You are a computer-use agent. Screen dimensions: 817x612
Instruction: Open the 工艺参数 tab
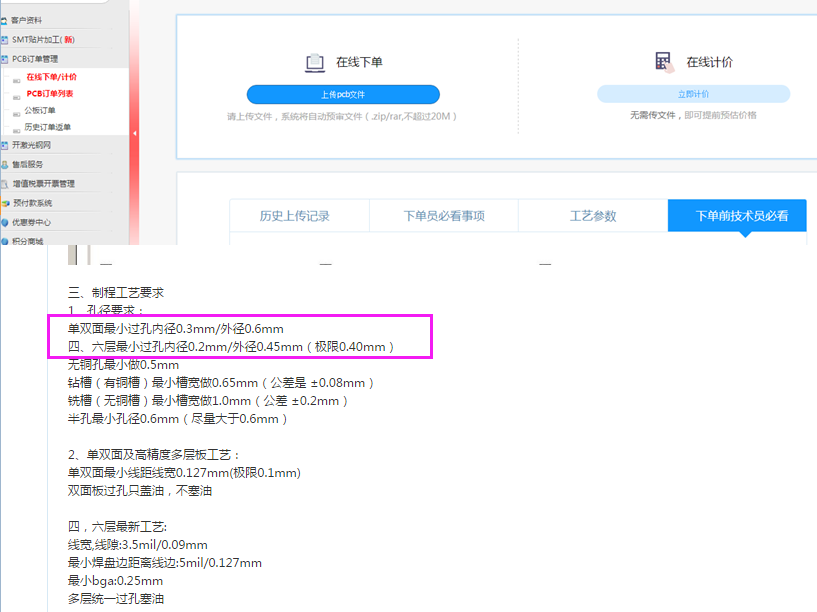point(593,216)
